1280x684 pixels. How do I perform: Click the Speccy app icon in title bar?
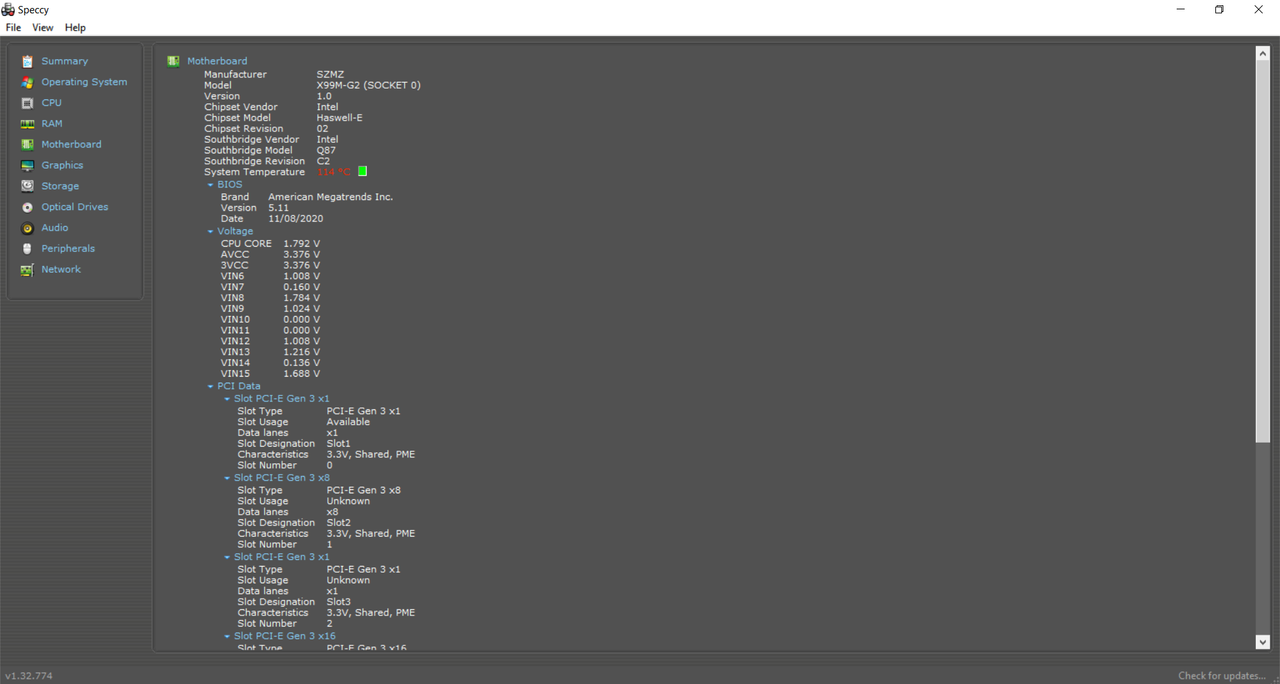click(8, 9)
